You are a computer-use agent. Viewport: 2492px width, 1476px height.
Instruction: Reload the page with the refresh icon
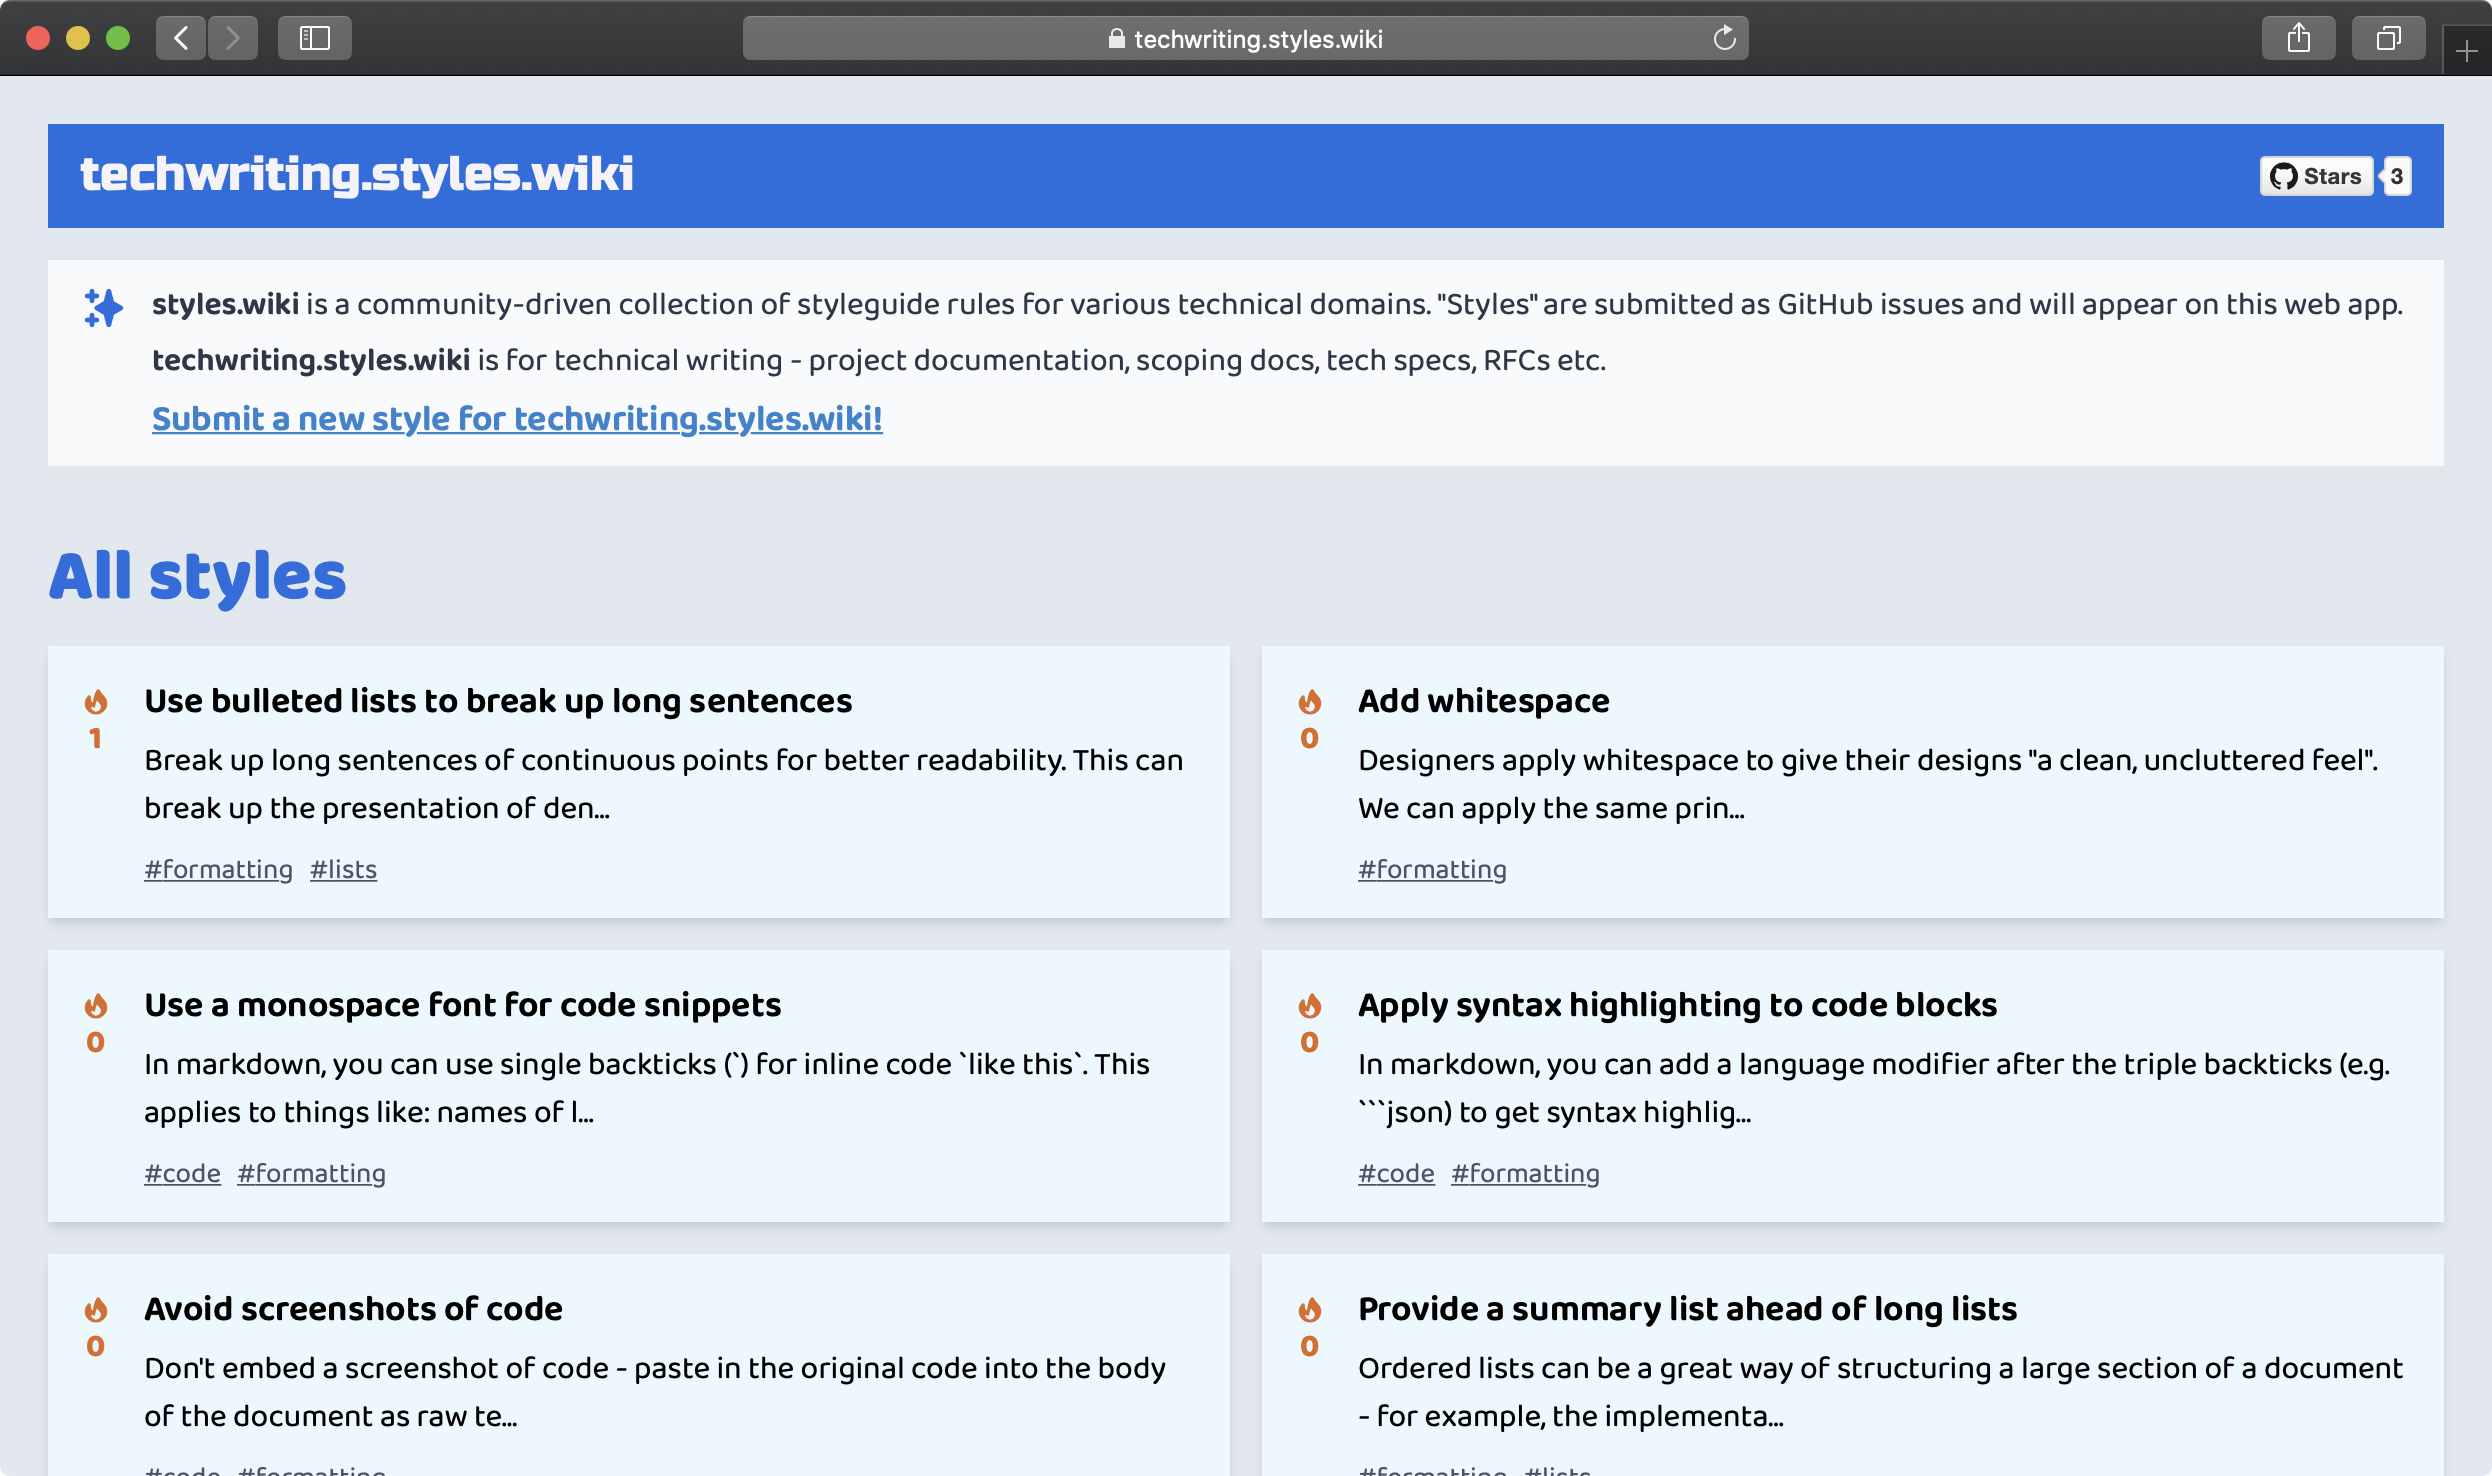1724,38
